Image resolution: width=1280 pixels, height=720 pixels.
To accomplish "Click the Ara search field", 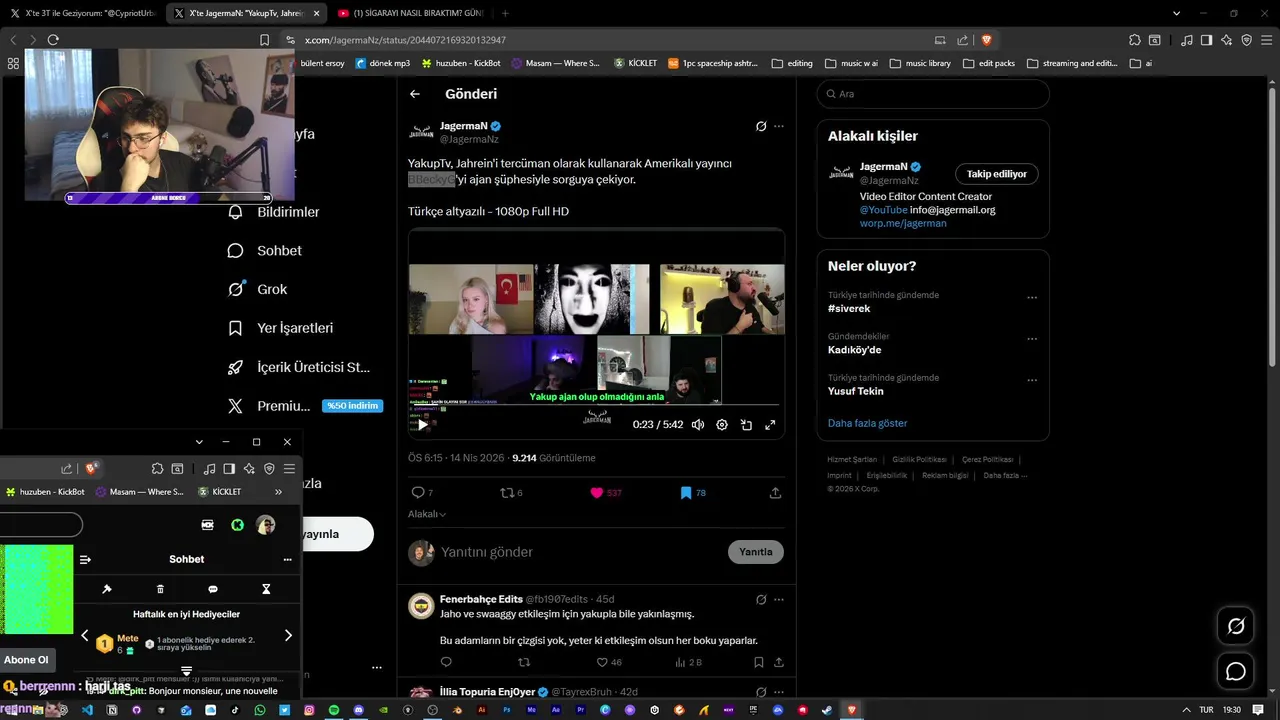I will 933,94.
